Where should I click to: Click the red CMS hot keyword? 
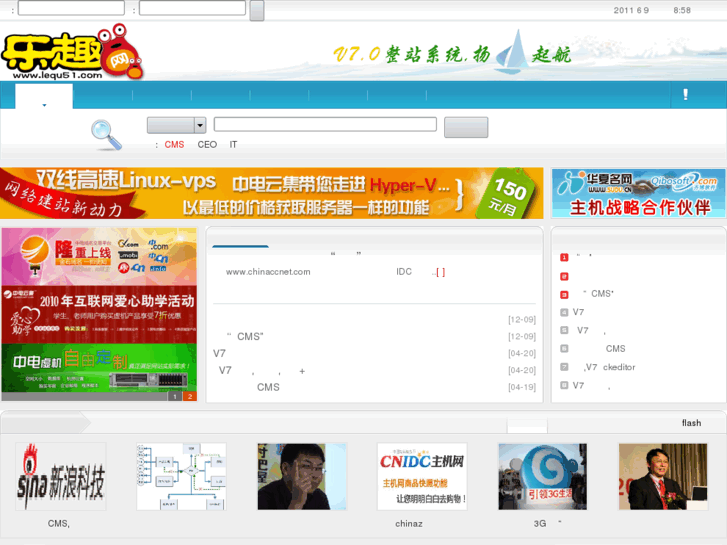pyautogui.click(x=174, y=145)
